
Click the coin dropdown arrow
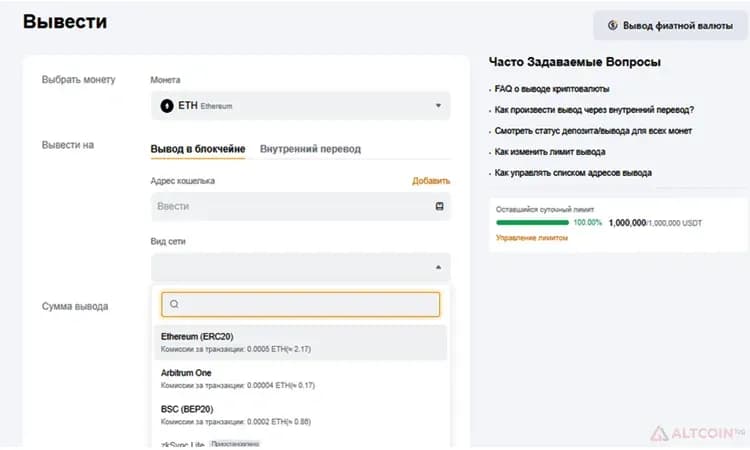pyautogui.click(x=438, y=106)
